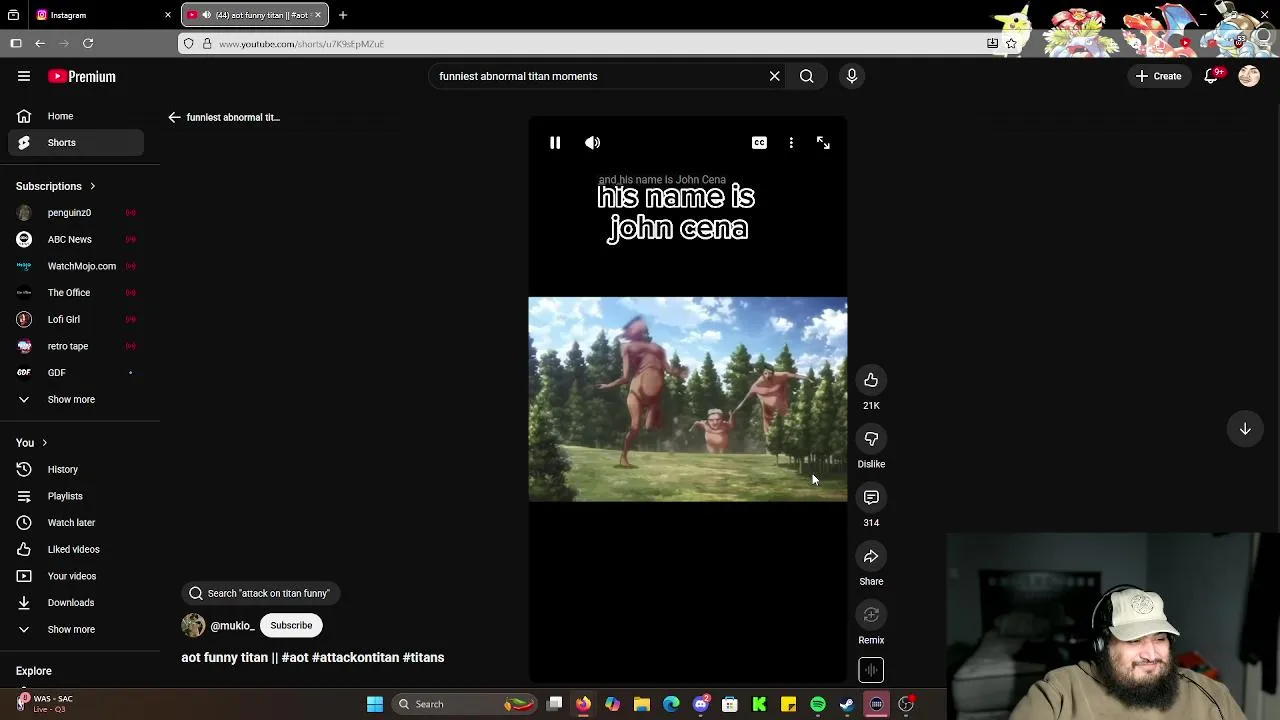Open account avatar menu
The width and height of the screenshot is (1280, 720).
point(1249,76)
